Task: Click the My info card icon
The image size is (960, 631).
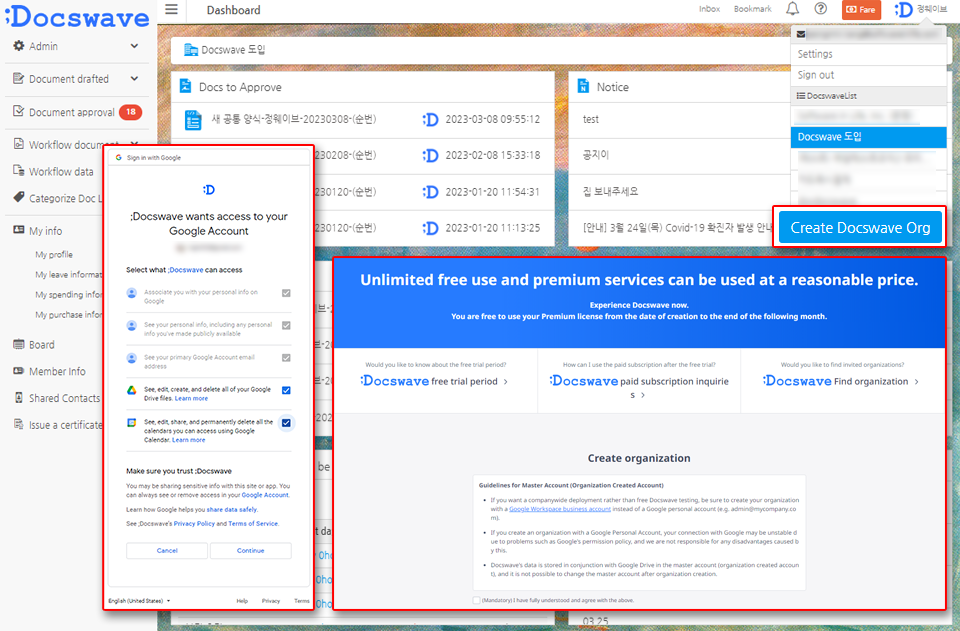Action: [x=19, y=230]
